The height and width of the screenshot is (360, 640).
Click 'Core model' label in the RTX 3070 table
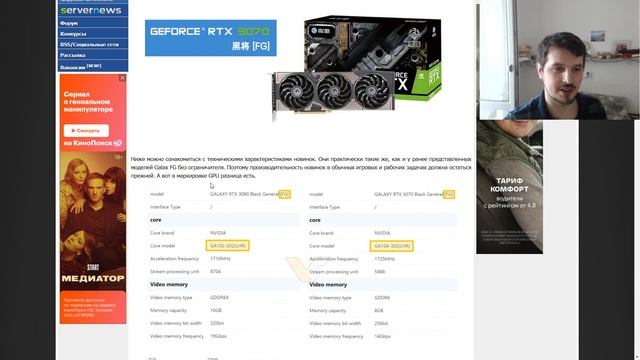(322, 246)
